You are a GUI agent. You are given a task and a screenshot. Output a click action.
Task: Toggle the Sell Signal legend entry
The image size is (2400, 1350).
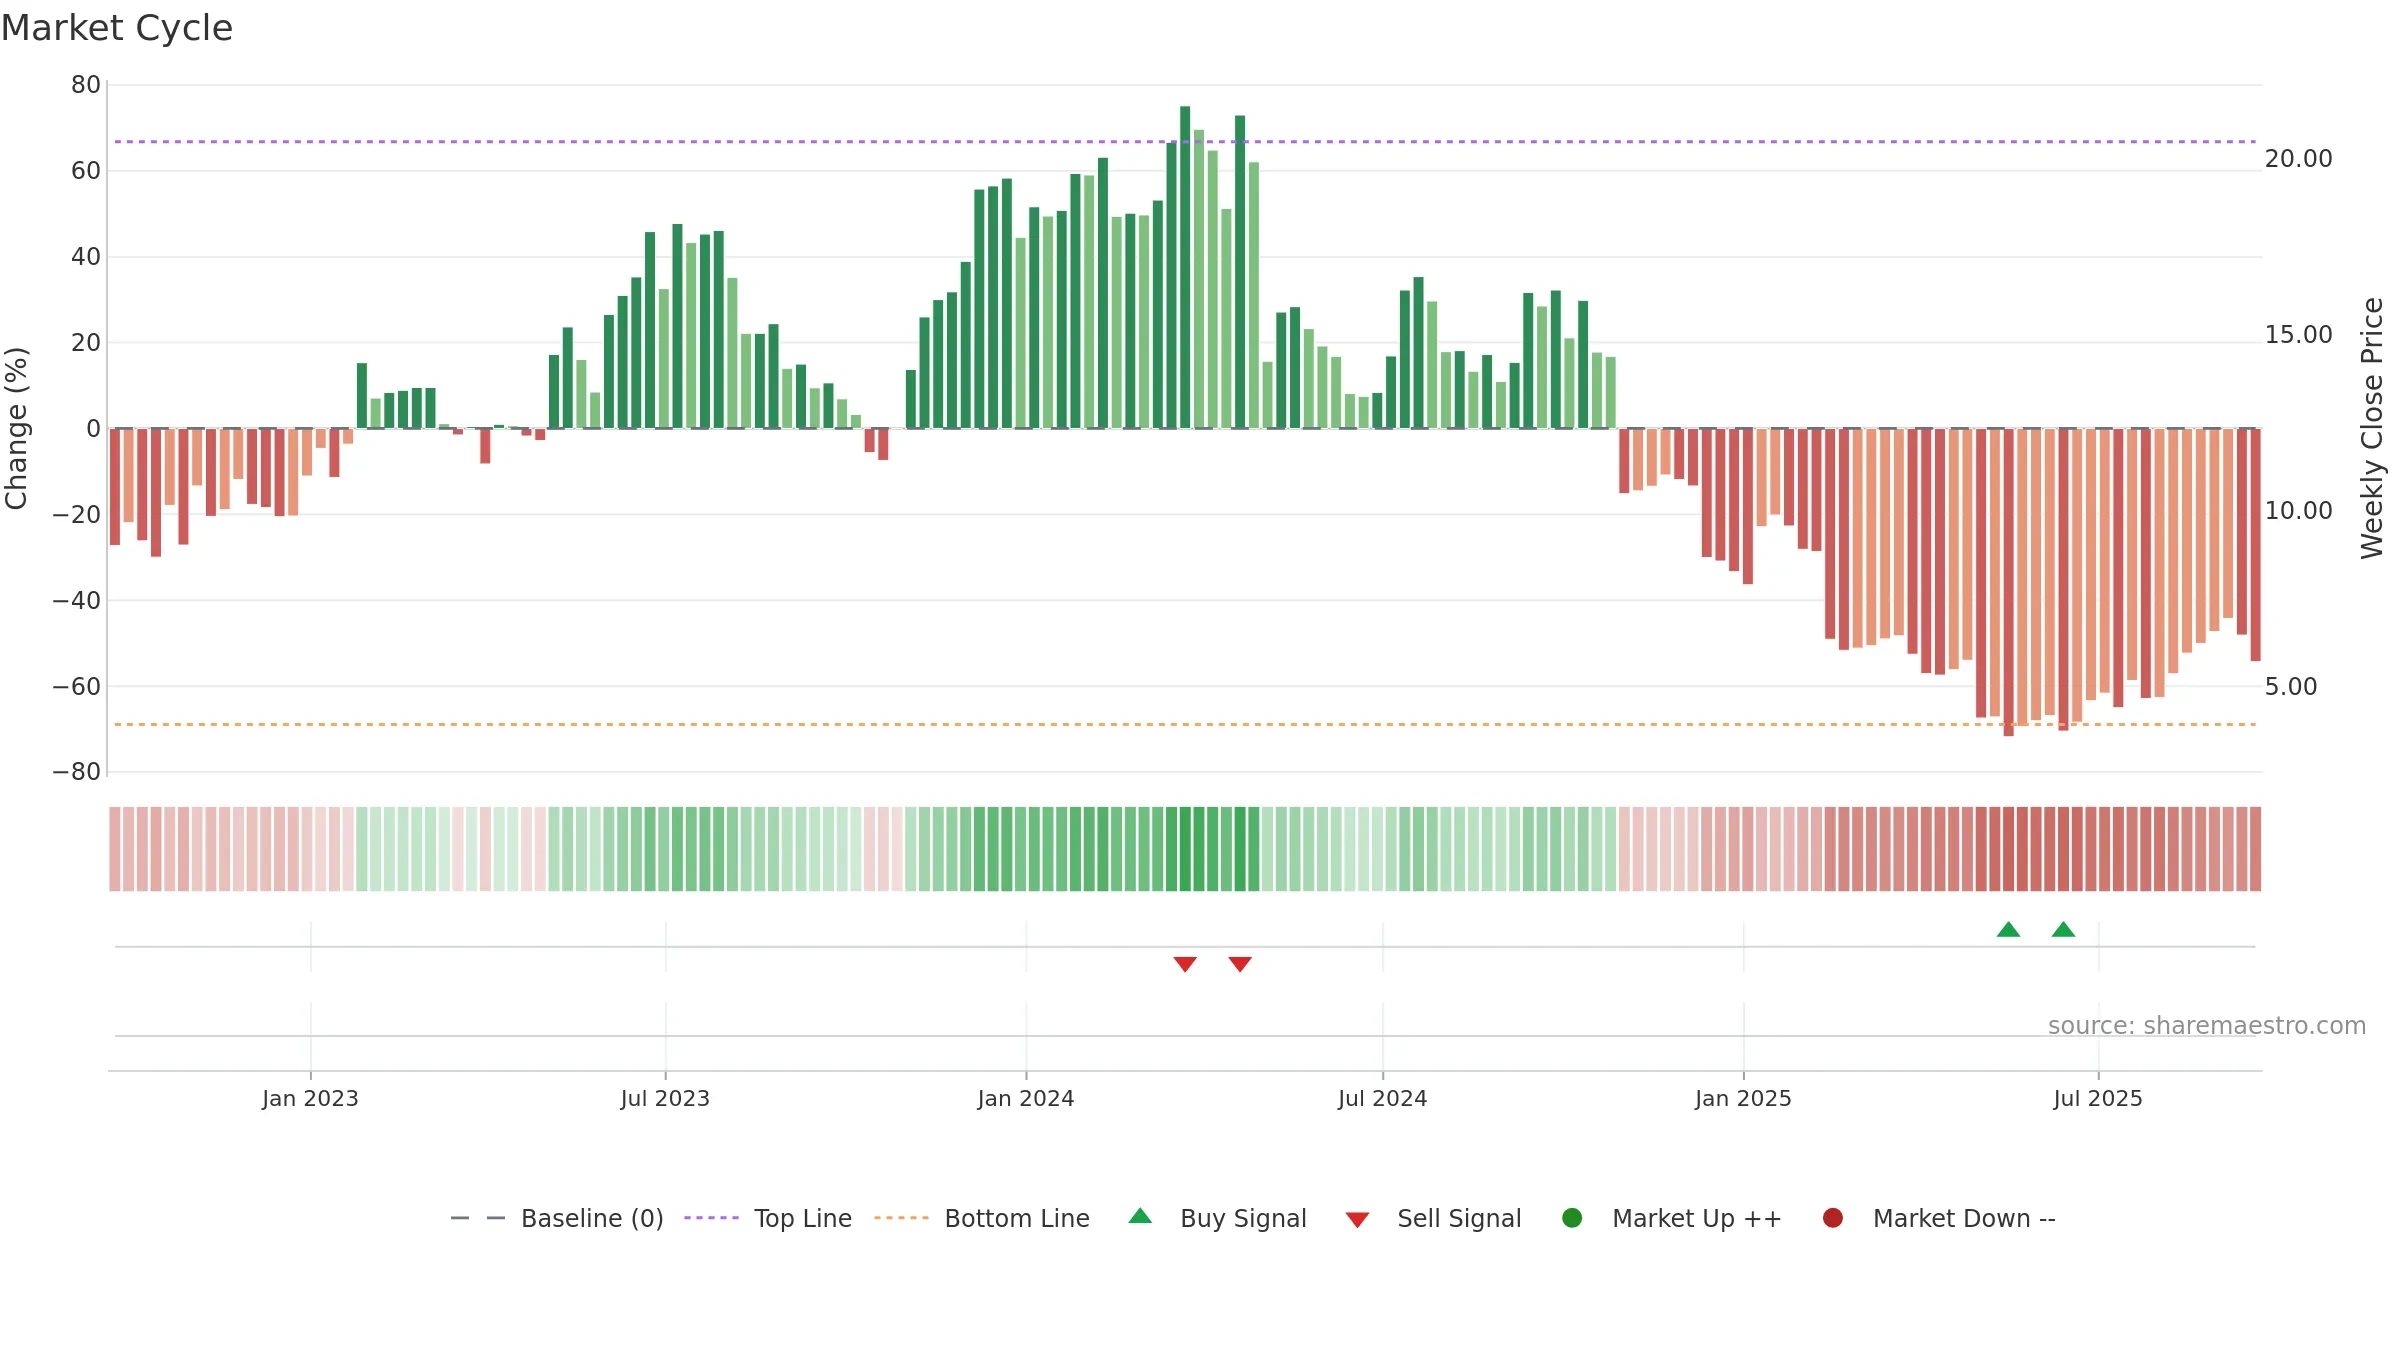click(x=1433, y=1218)
